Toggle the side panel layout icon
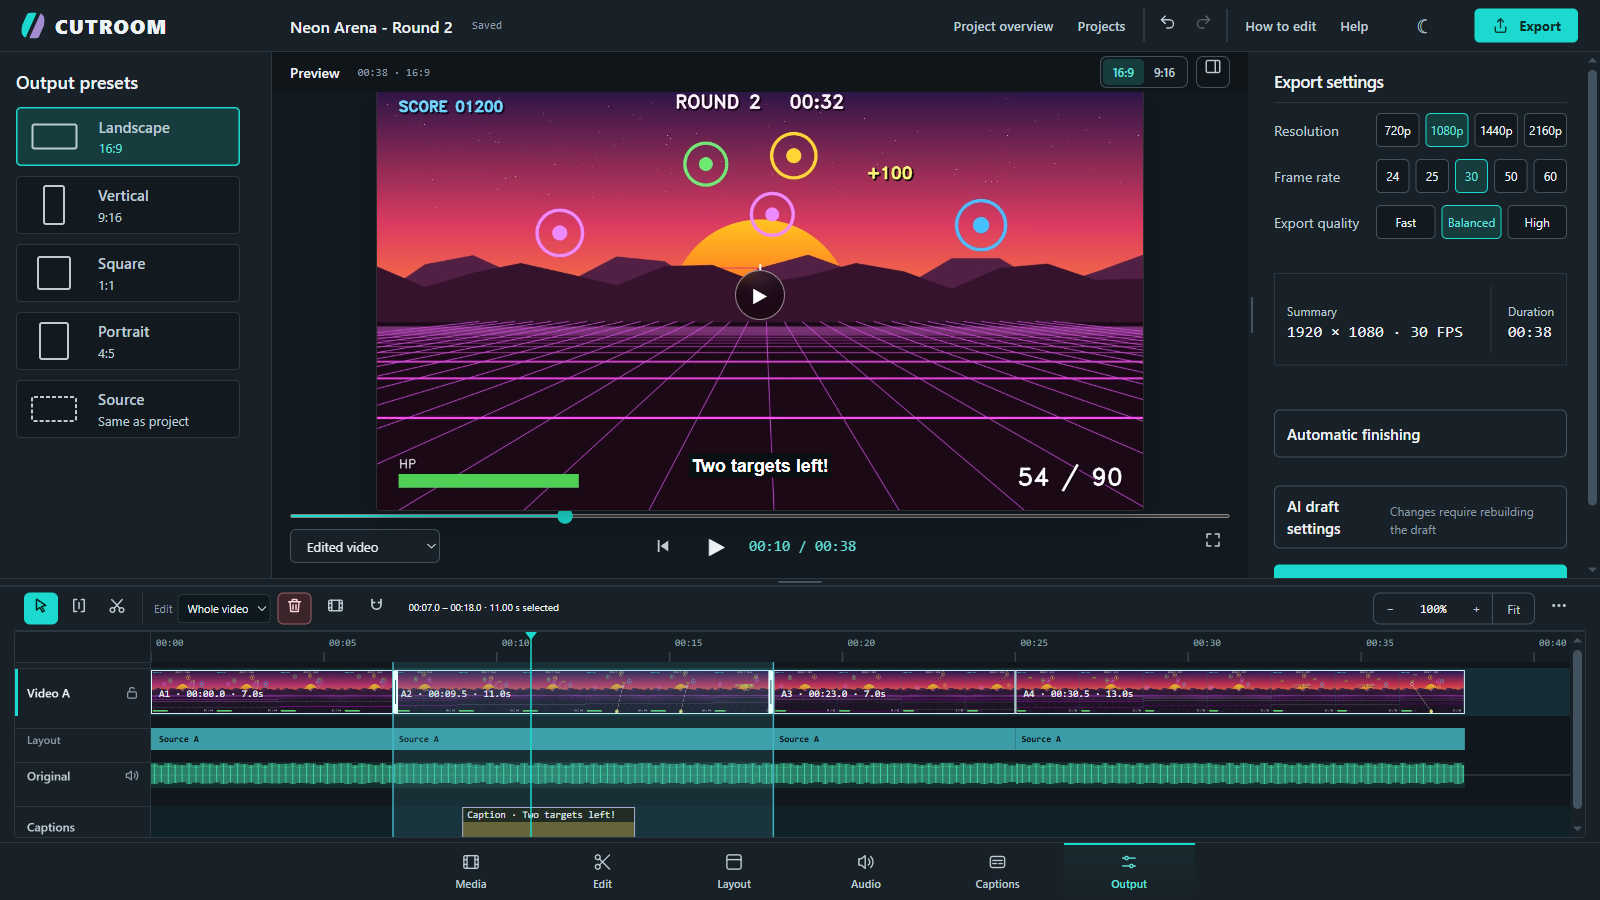Screen dimensions: 1600x900 tap(1213, 71)
